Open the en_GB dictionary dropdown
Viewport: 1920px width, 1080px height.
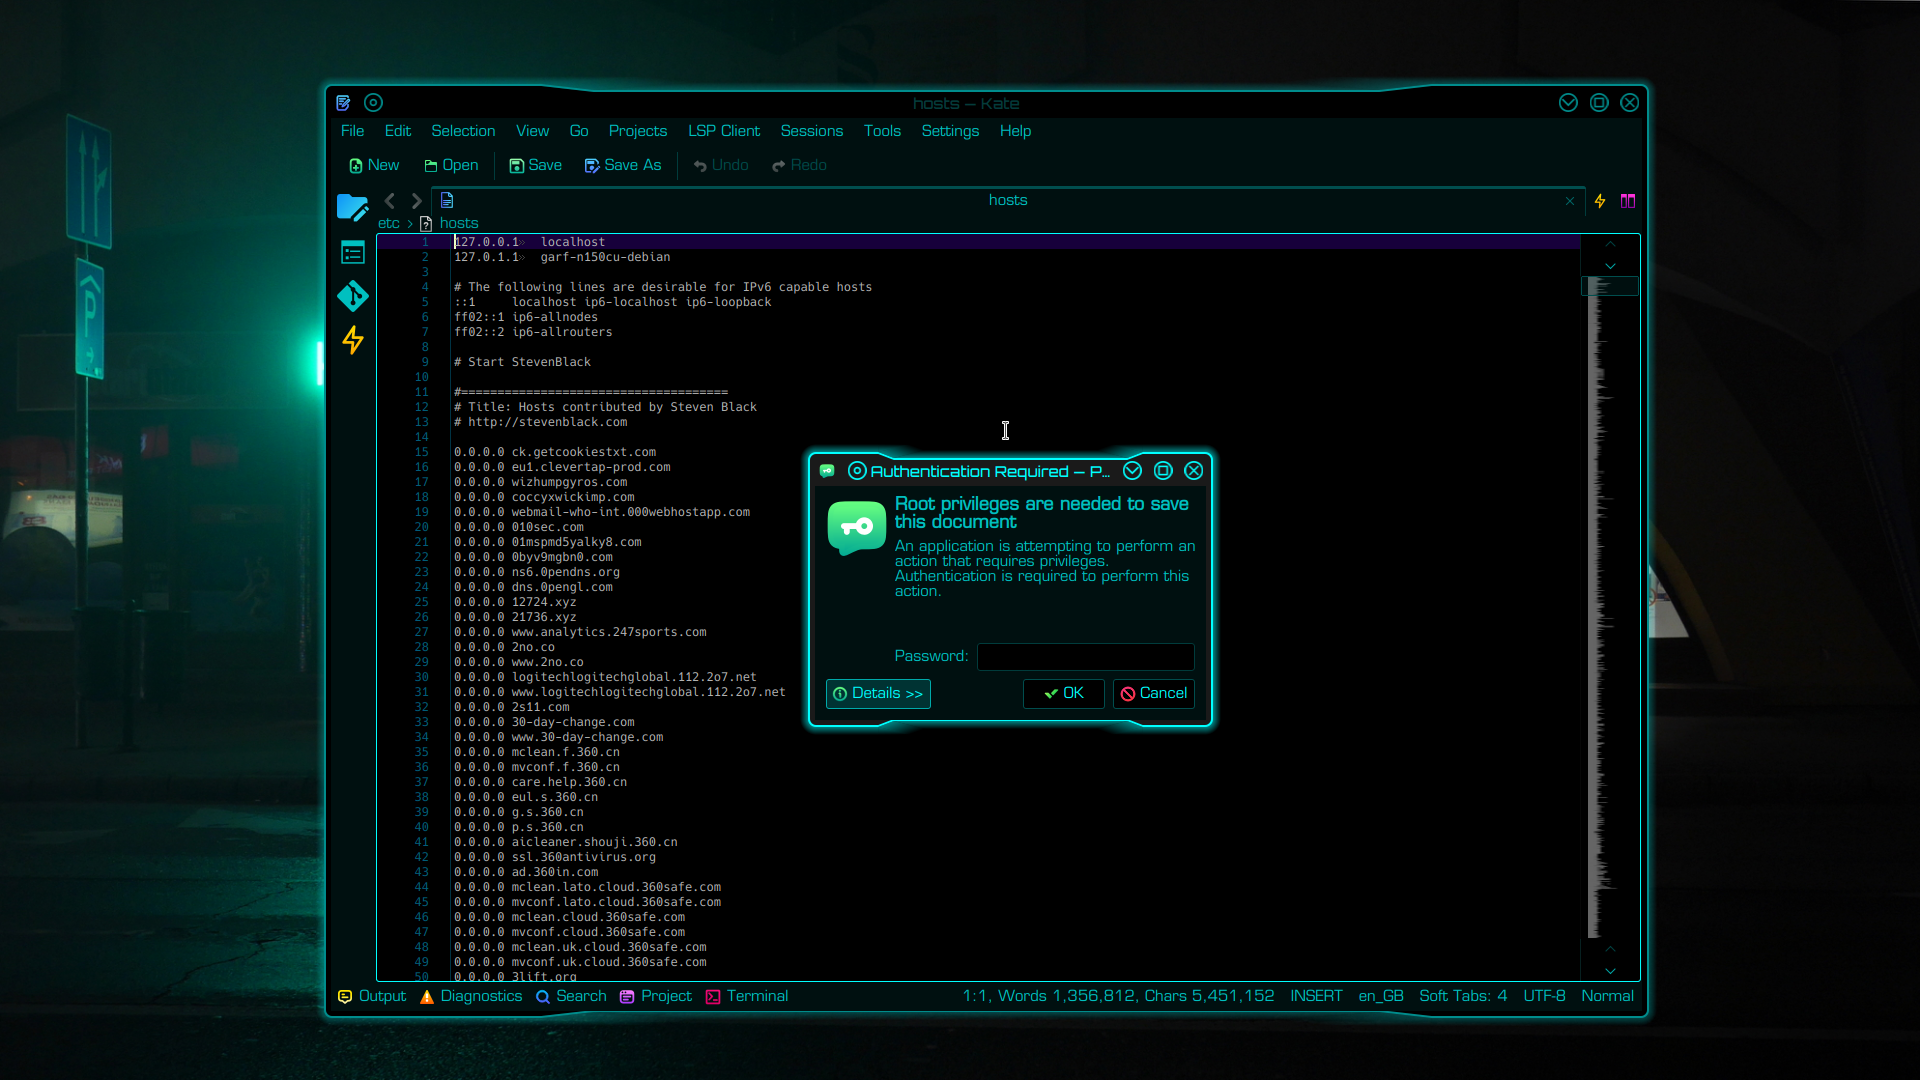point(1381,996)
